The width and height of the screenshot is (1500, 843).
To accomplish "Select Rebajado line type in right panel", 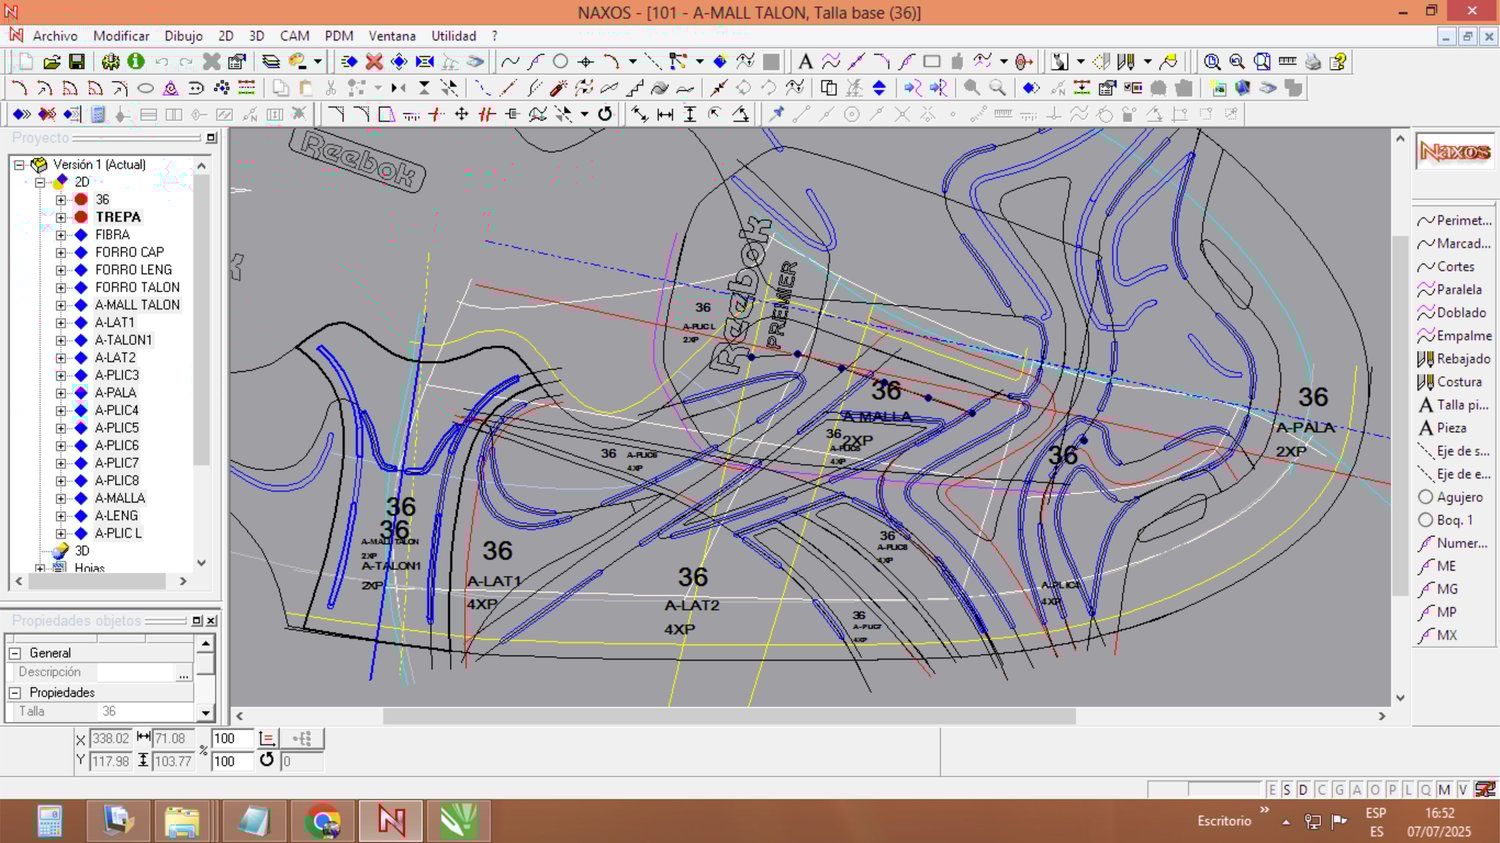I will pos(1462,359).
